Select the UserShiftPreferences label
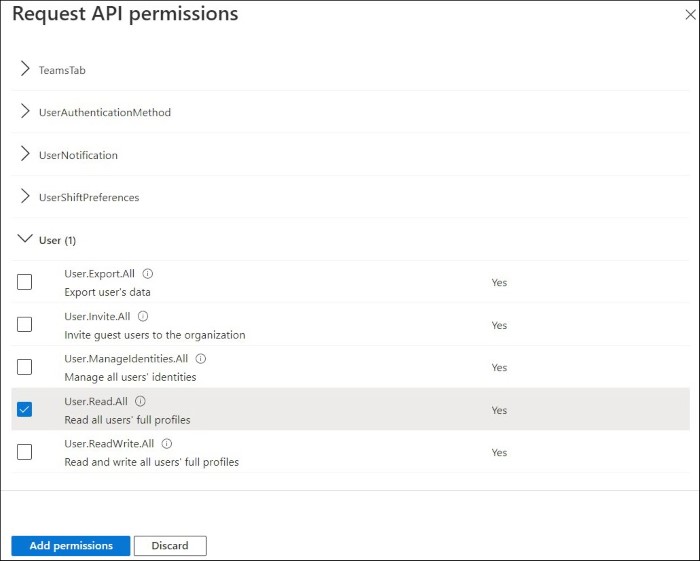Image resolution: width=700 pixels, height=561 pixels. click(89, 198)
